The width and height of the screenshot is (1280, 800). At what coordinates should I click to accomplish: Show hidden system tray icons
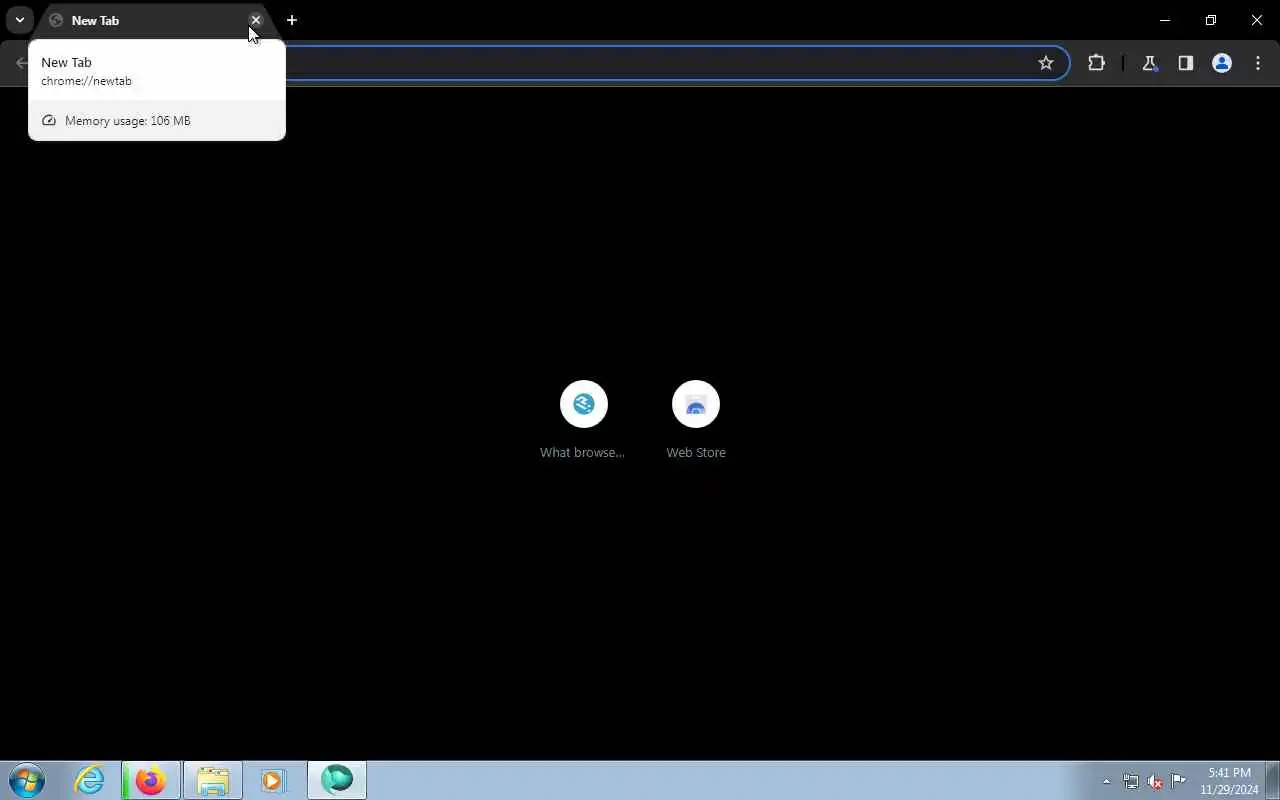pyautogui.click(x=1106, y=781)
